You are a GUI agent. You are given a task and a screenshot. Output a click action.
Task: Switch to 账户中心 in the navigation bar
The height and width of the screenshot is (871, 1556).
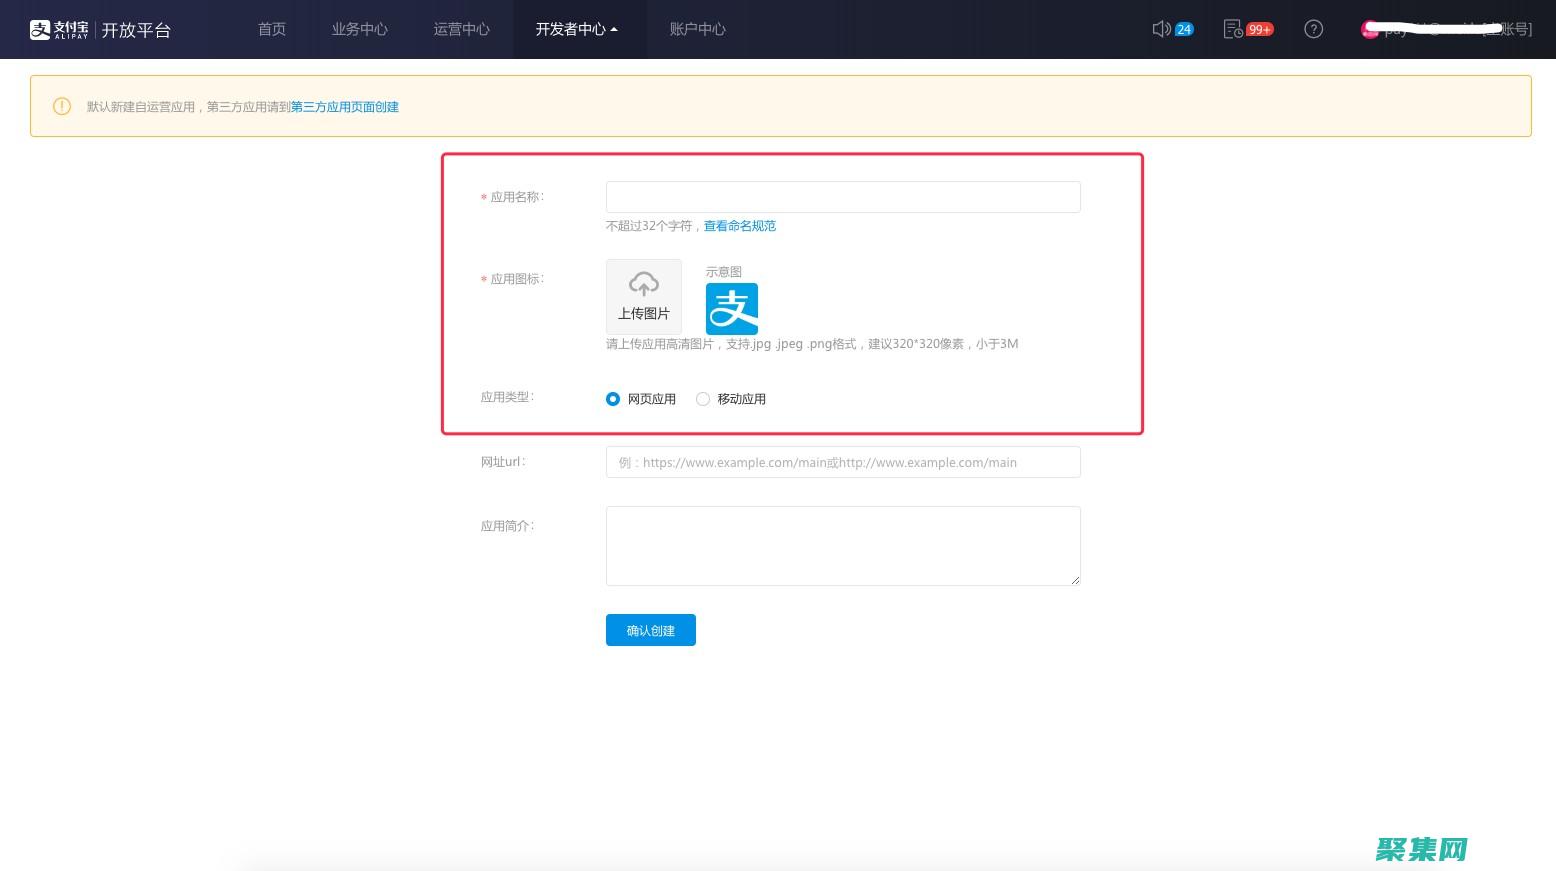click(x=697, y=29)
